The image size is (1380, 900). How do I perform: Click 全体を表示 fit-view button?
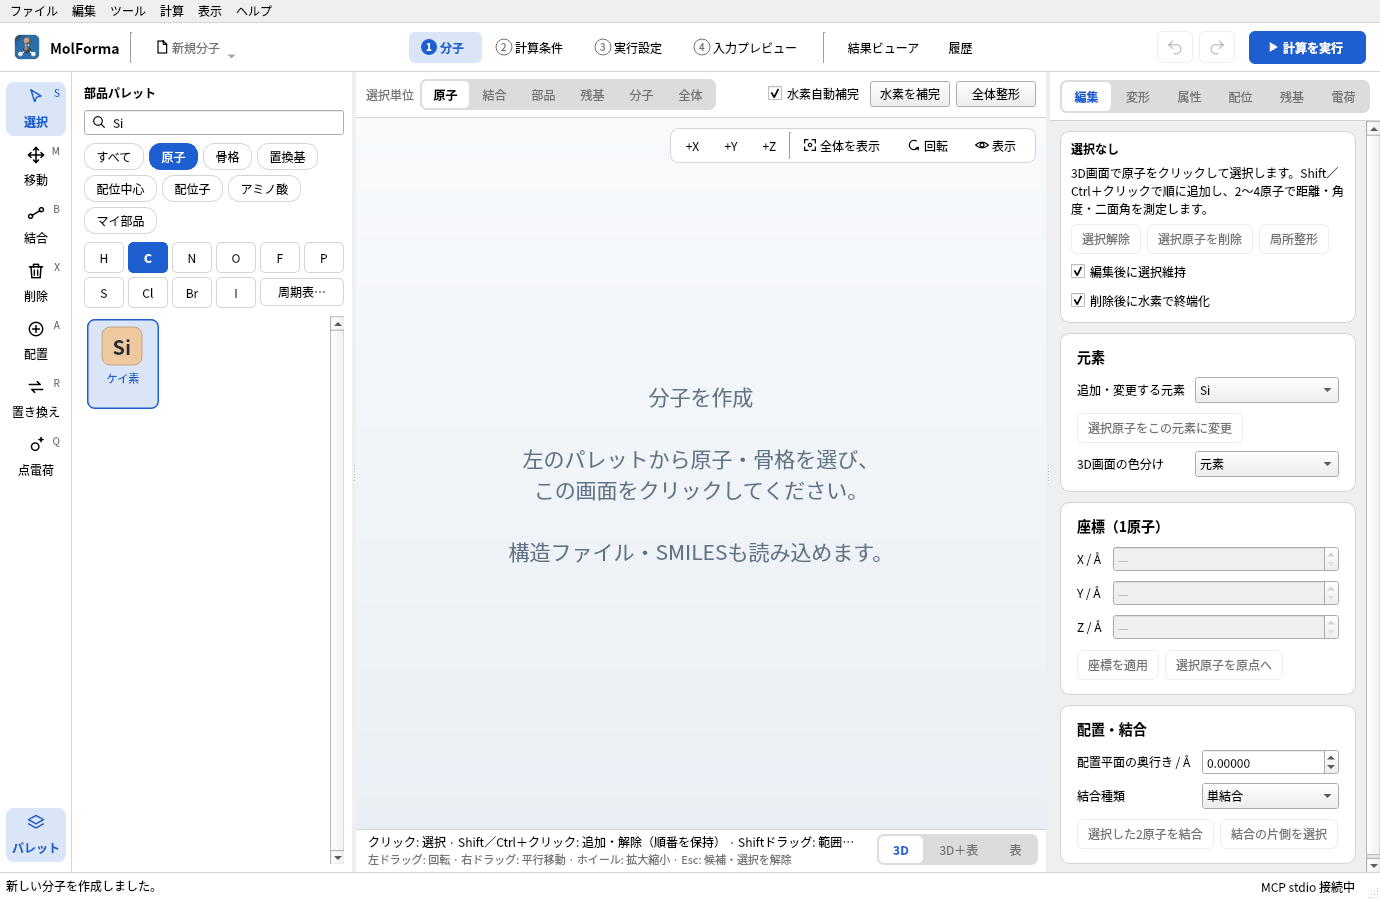(841, 146)
